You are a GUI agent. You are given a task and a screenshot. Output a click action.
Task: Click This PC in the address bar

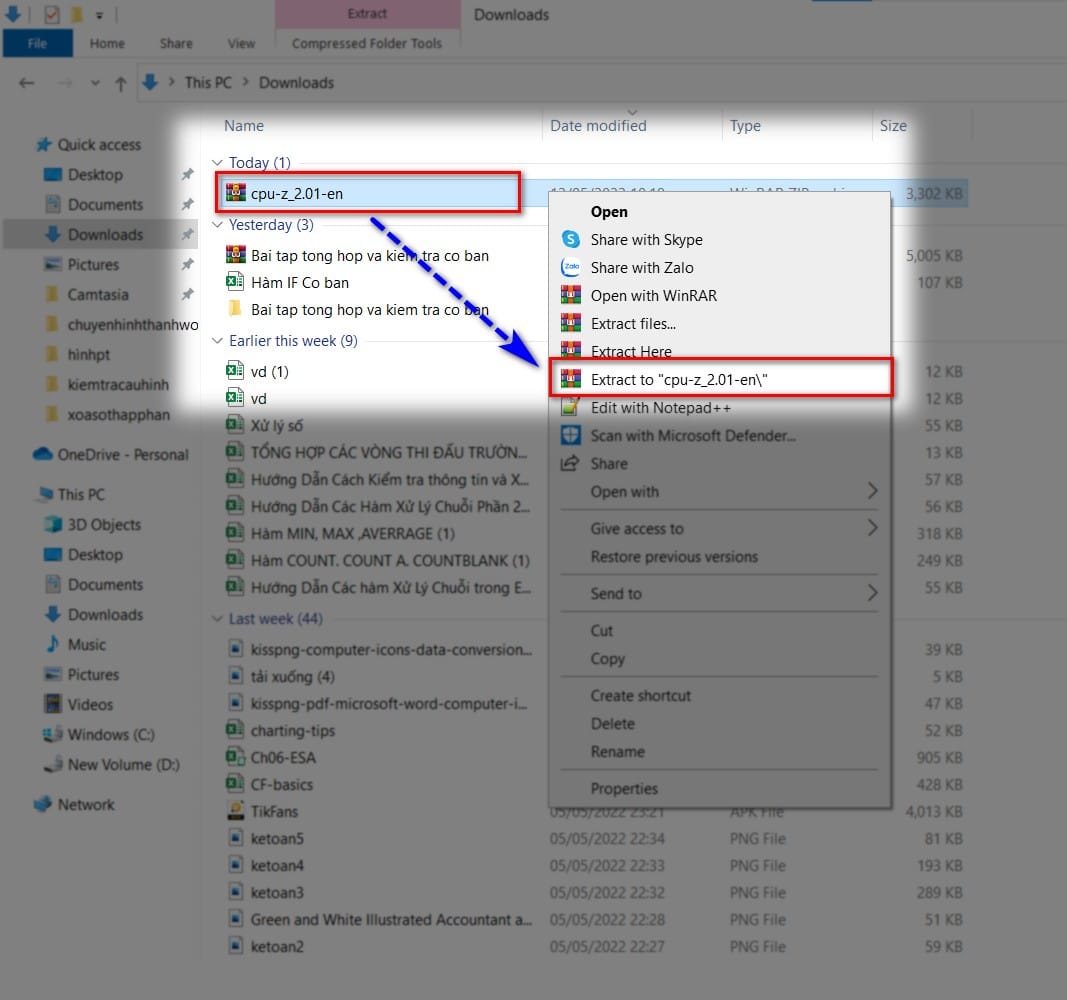tap(208, 82)
